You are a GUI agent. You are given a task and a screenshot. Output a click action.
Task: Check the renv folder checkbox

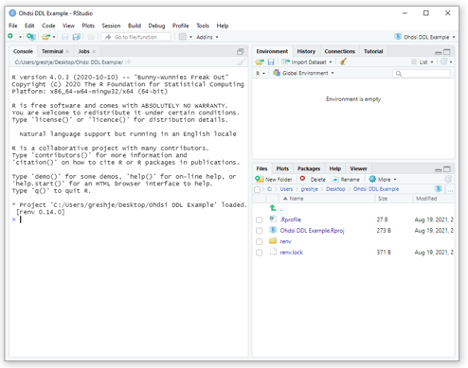click(259, 242)
